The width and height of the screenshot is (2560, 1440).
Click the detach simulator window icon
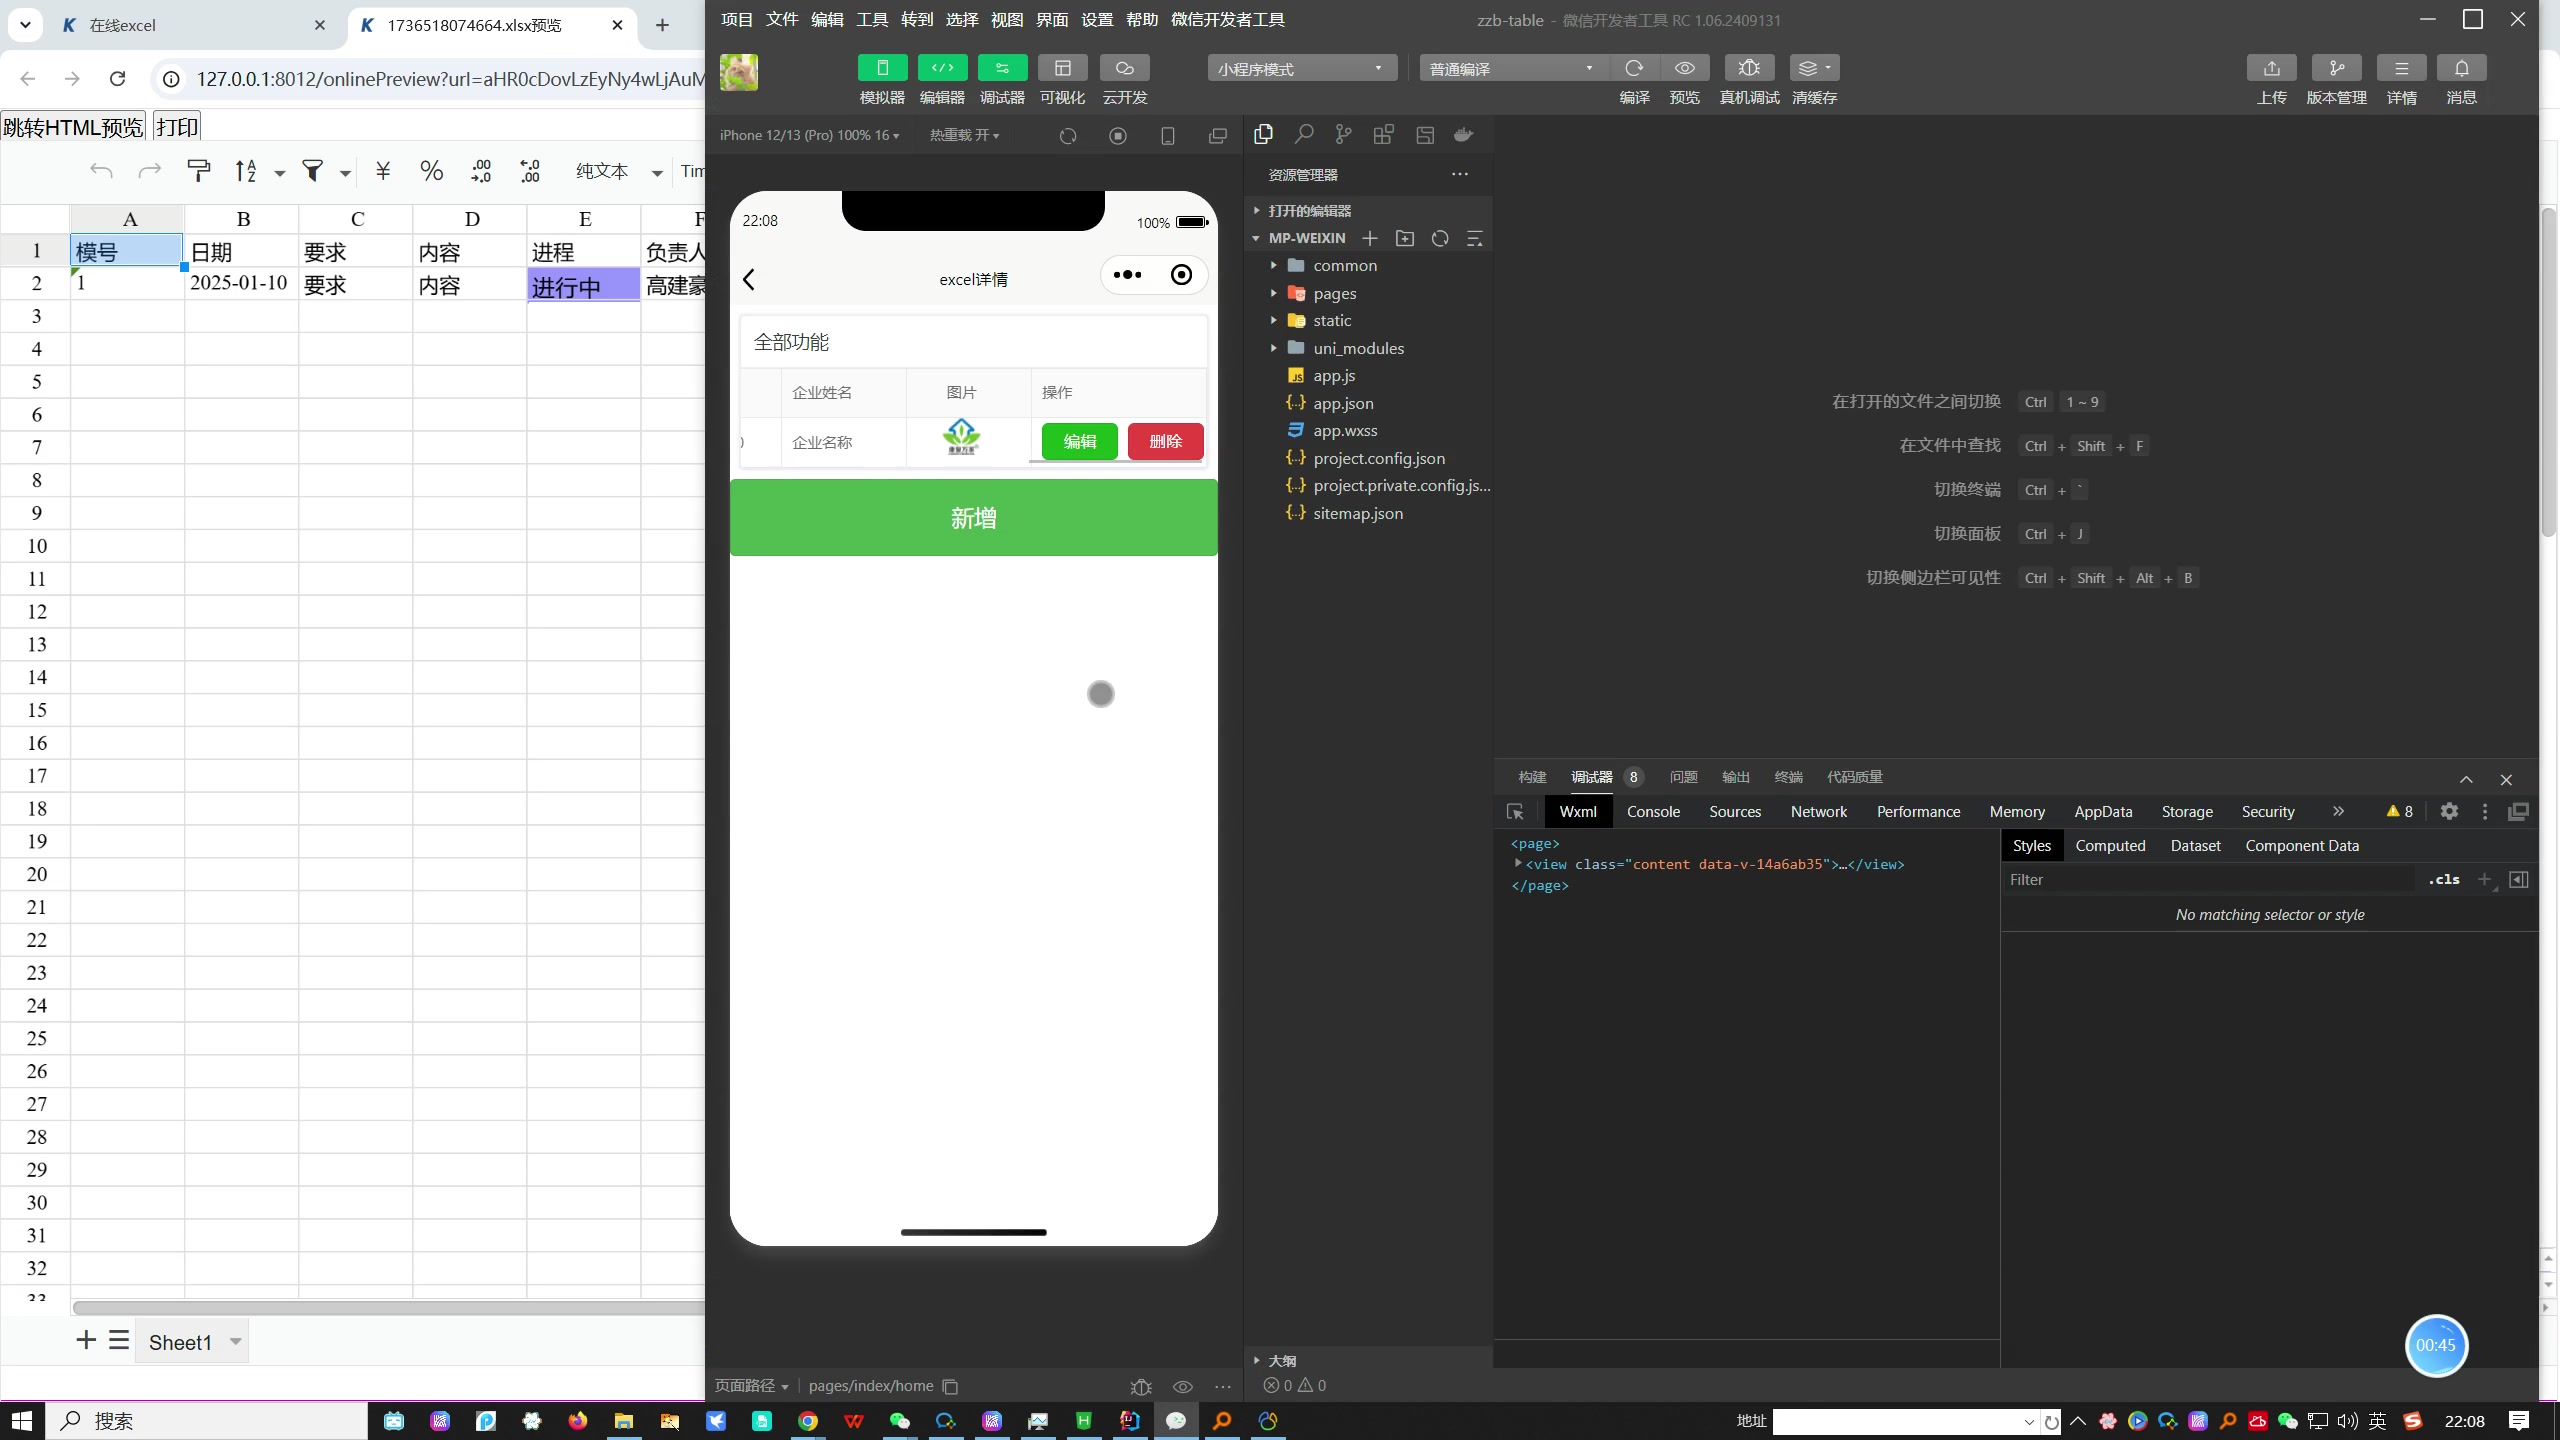click(x=1217, y=136)
